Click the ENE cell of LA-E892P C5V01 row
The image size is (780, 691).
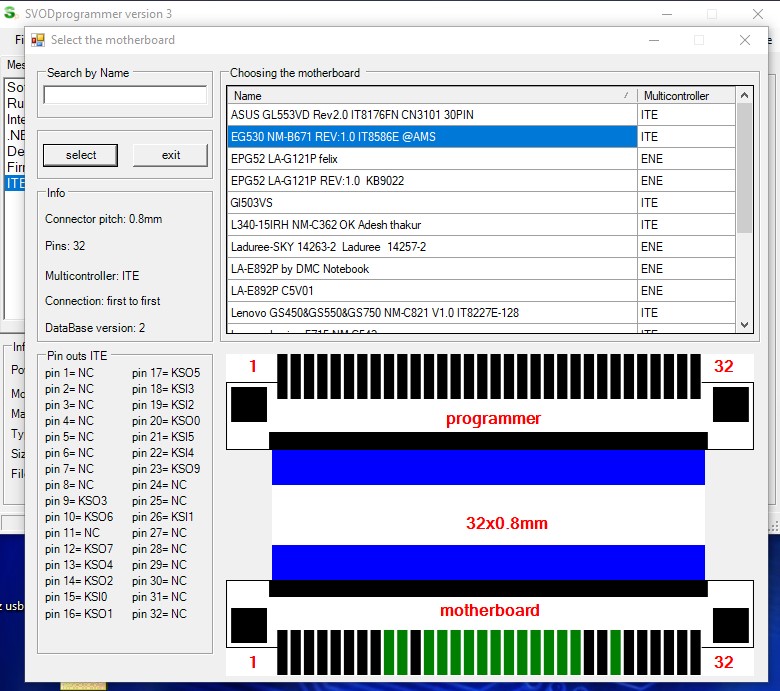pos(686,291)
